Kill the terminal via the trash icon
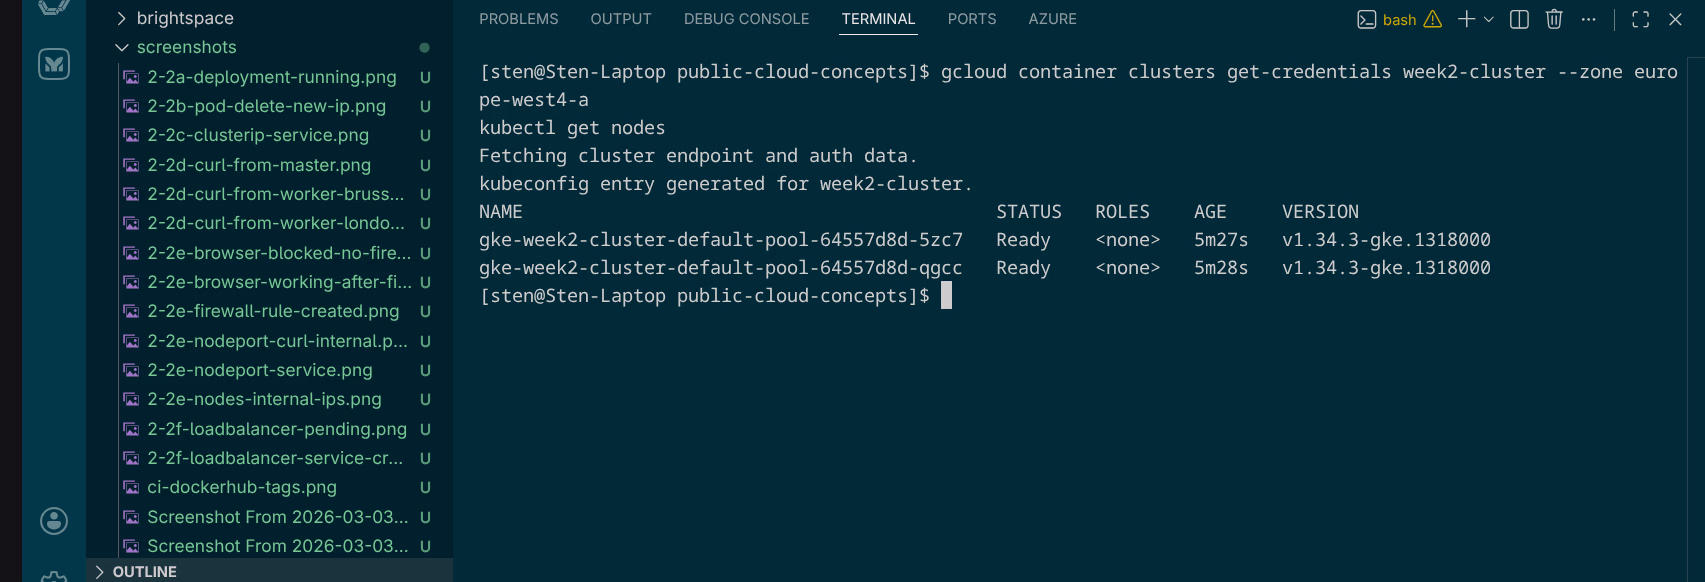This screenshot has width=1705, height=582. (1553, 19)
